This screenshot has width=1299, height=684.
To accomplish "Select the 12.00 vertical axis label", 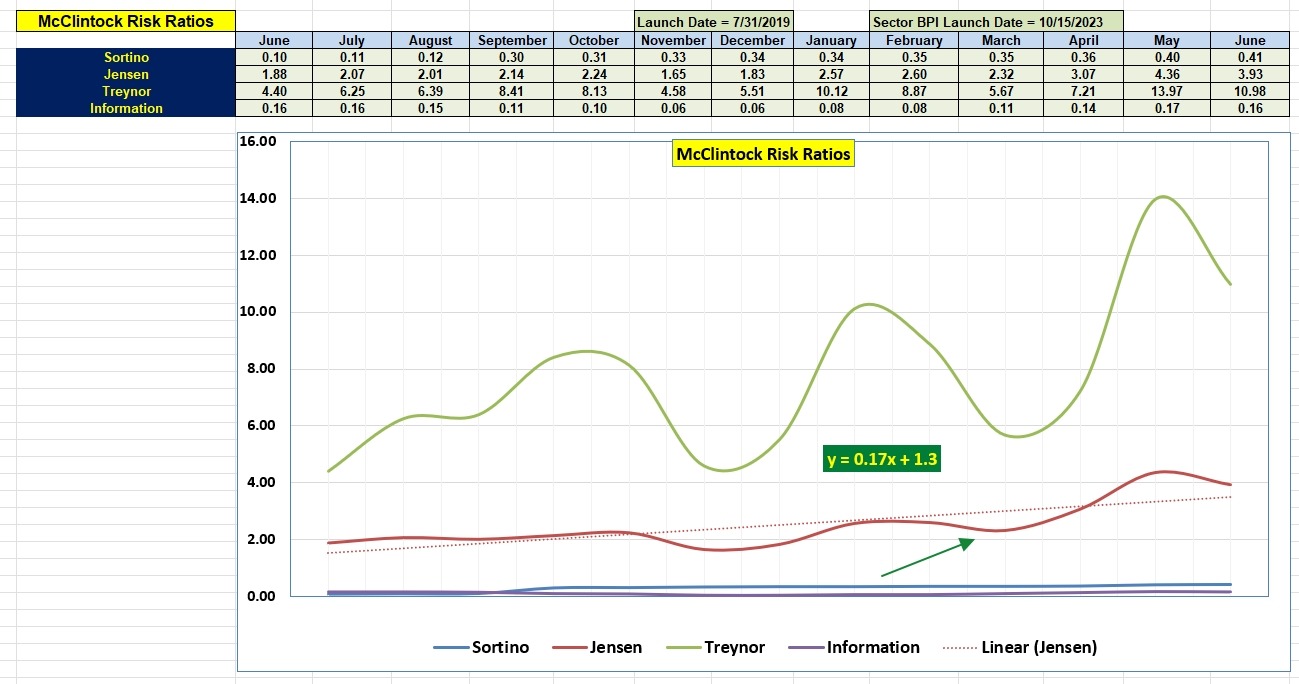I will pyautogui.click(x=258, y=255).
